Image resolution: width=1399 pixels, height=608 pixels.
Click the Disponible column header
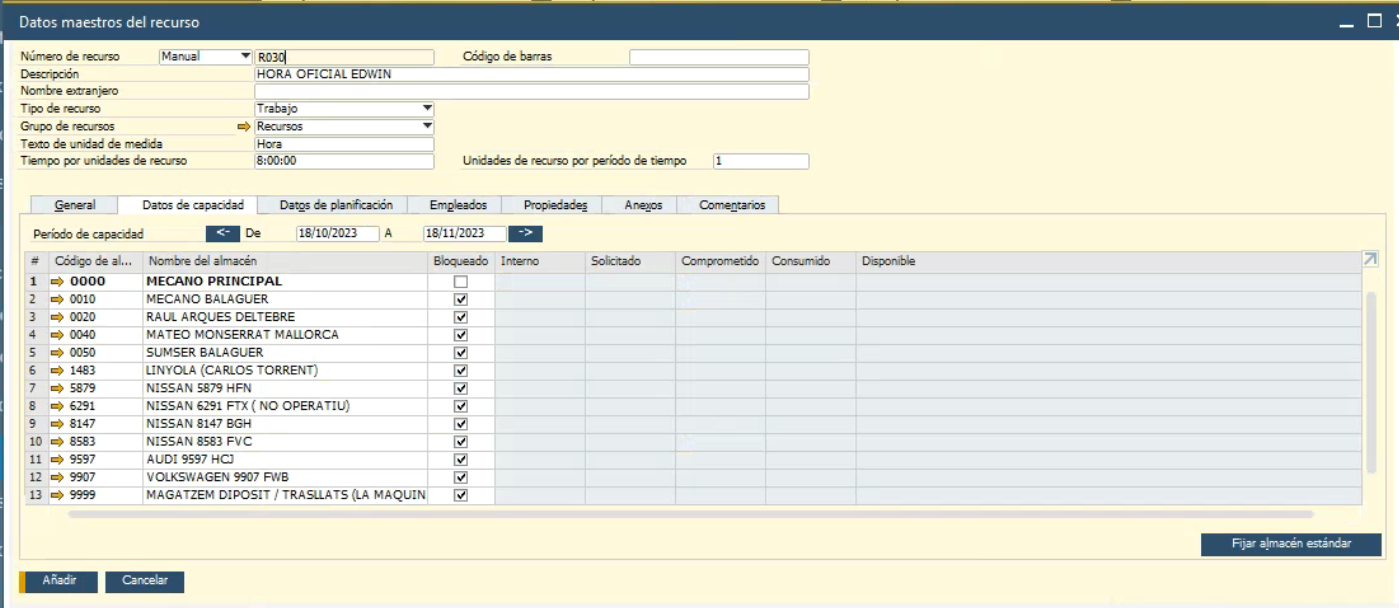coord(1109,262)
